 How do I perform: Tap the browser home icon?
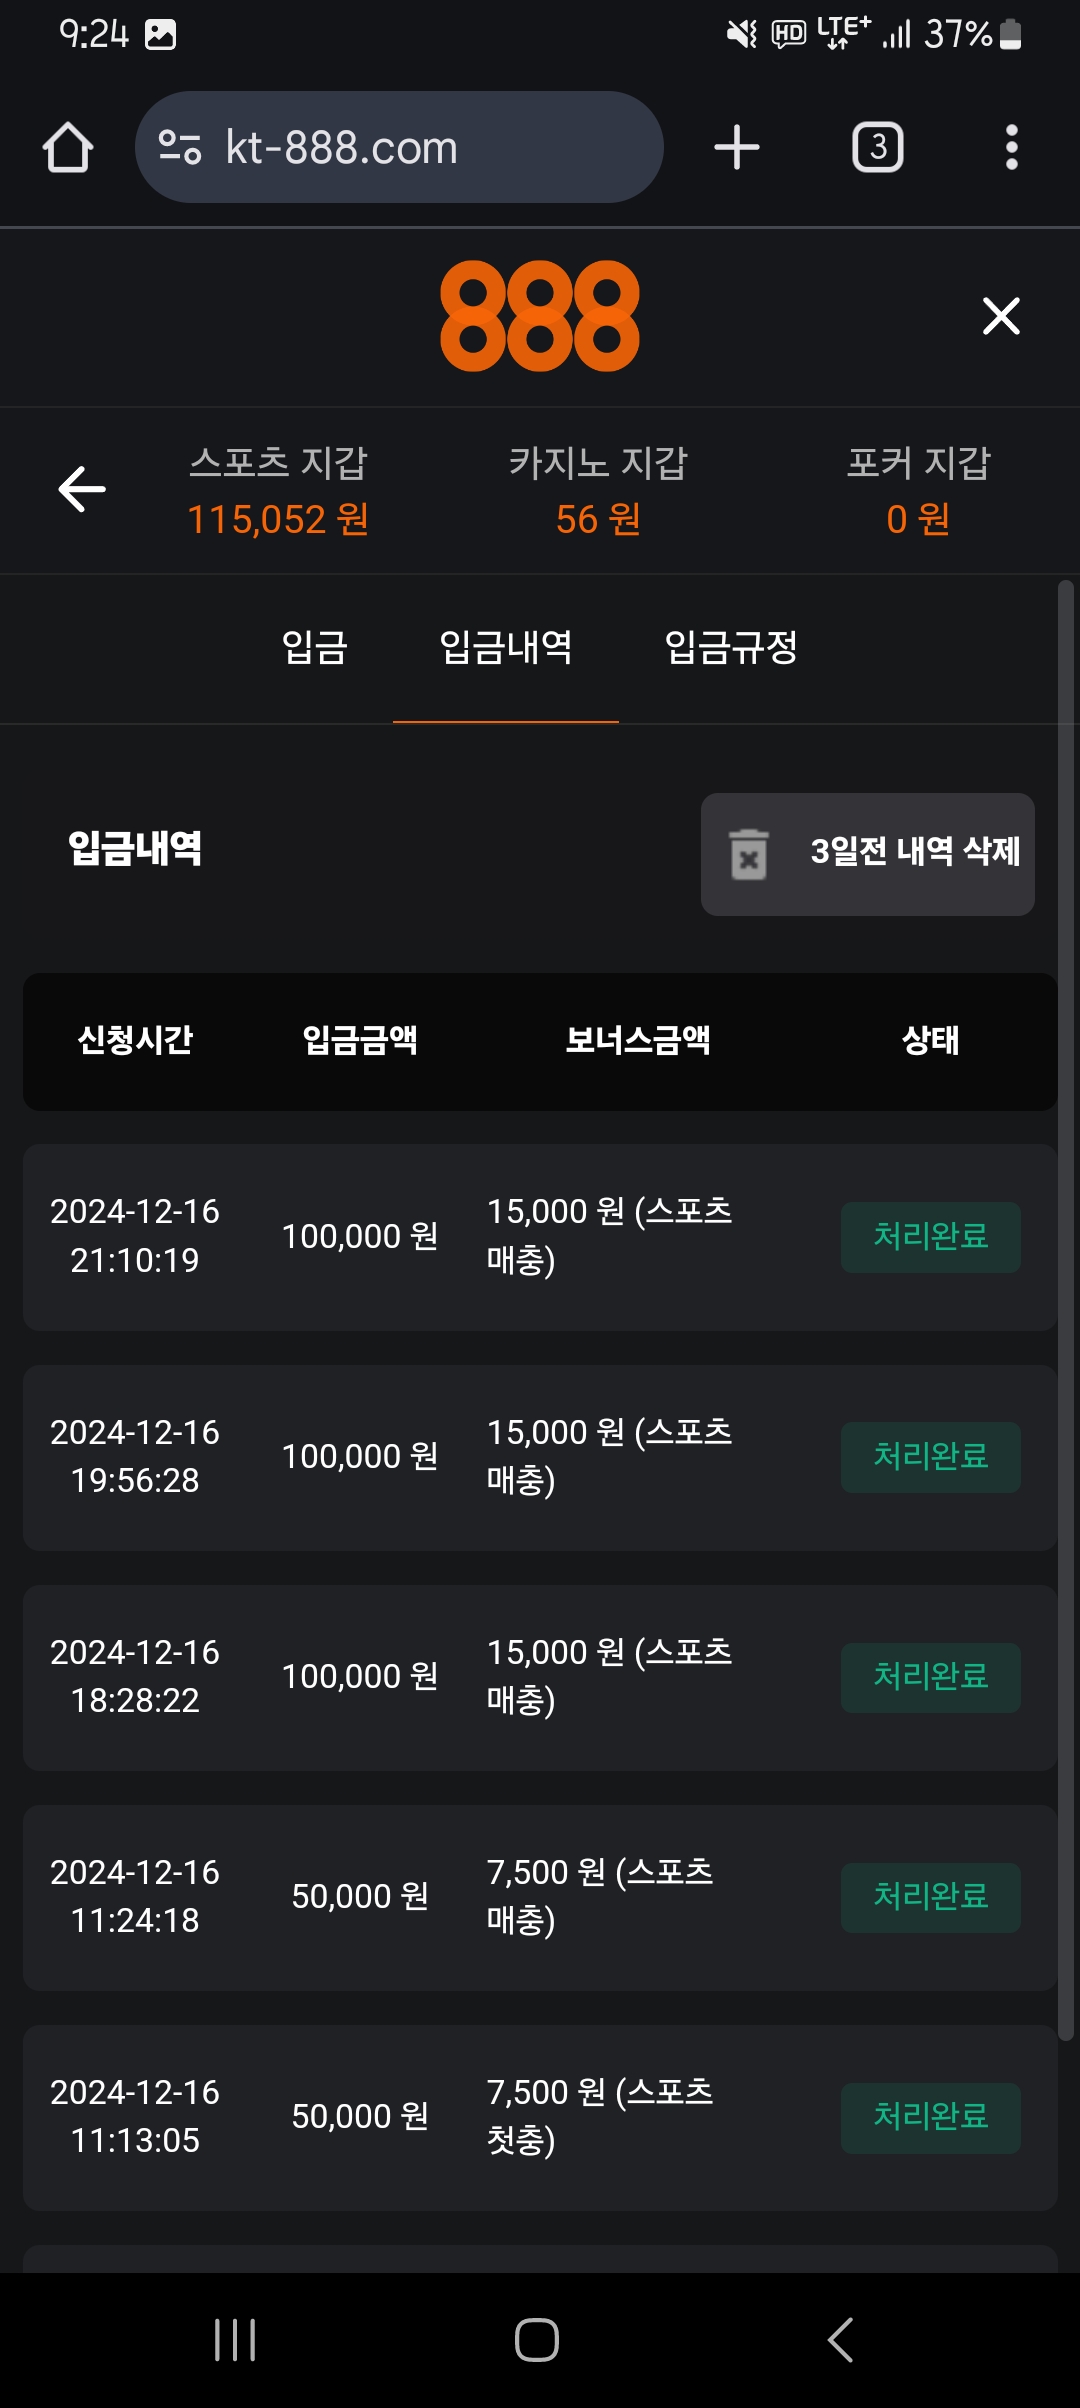tap(68, 148)
